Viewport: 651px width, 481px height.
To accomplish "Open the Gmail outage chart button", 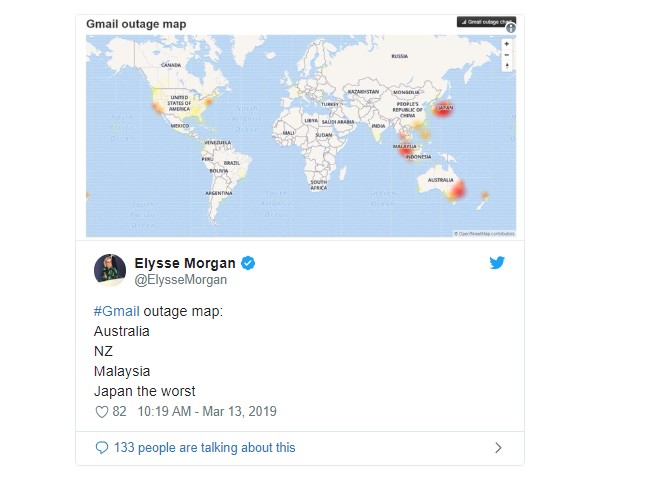I will (486, 21).
